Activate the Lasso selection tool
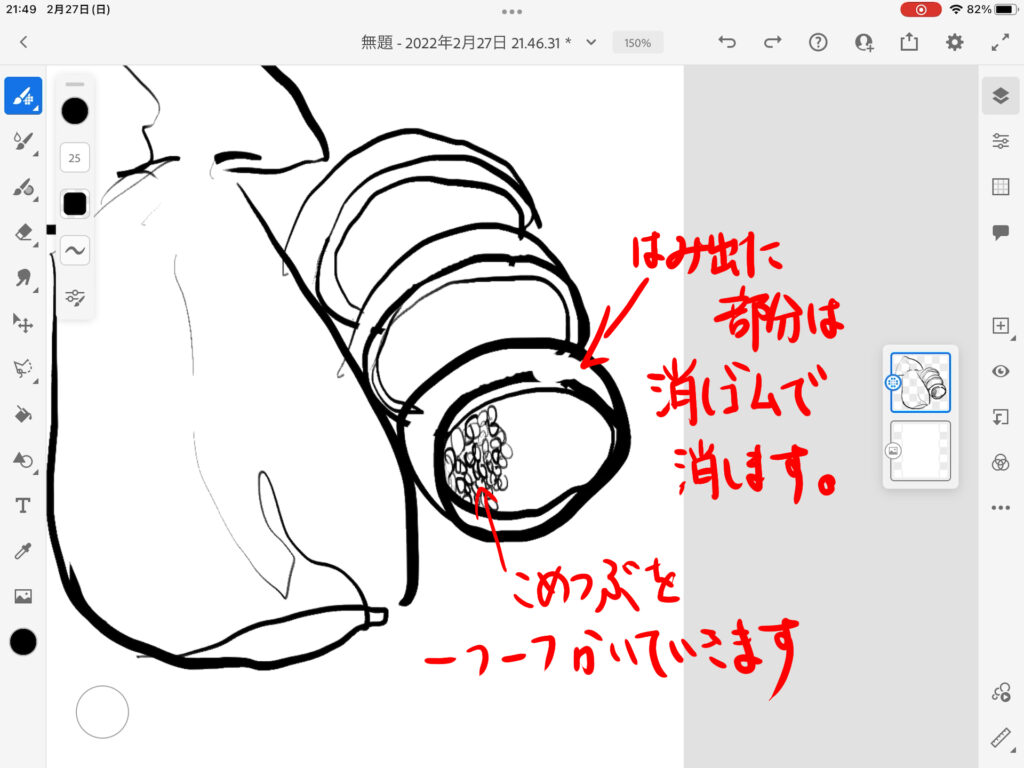This screenshot has width=1024, height=768. pyautogui.click(x=23, y=368)
